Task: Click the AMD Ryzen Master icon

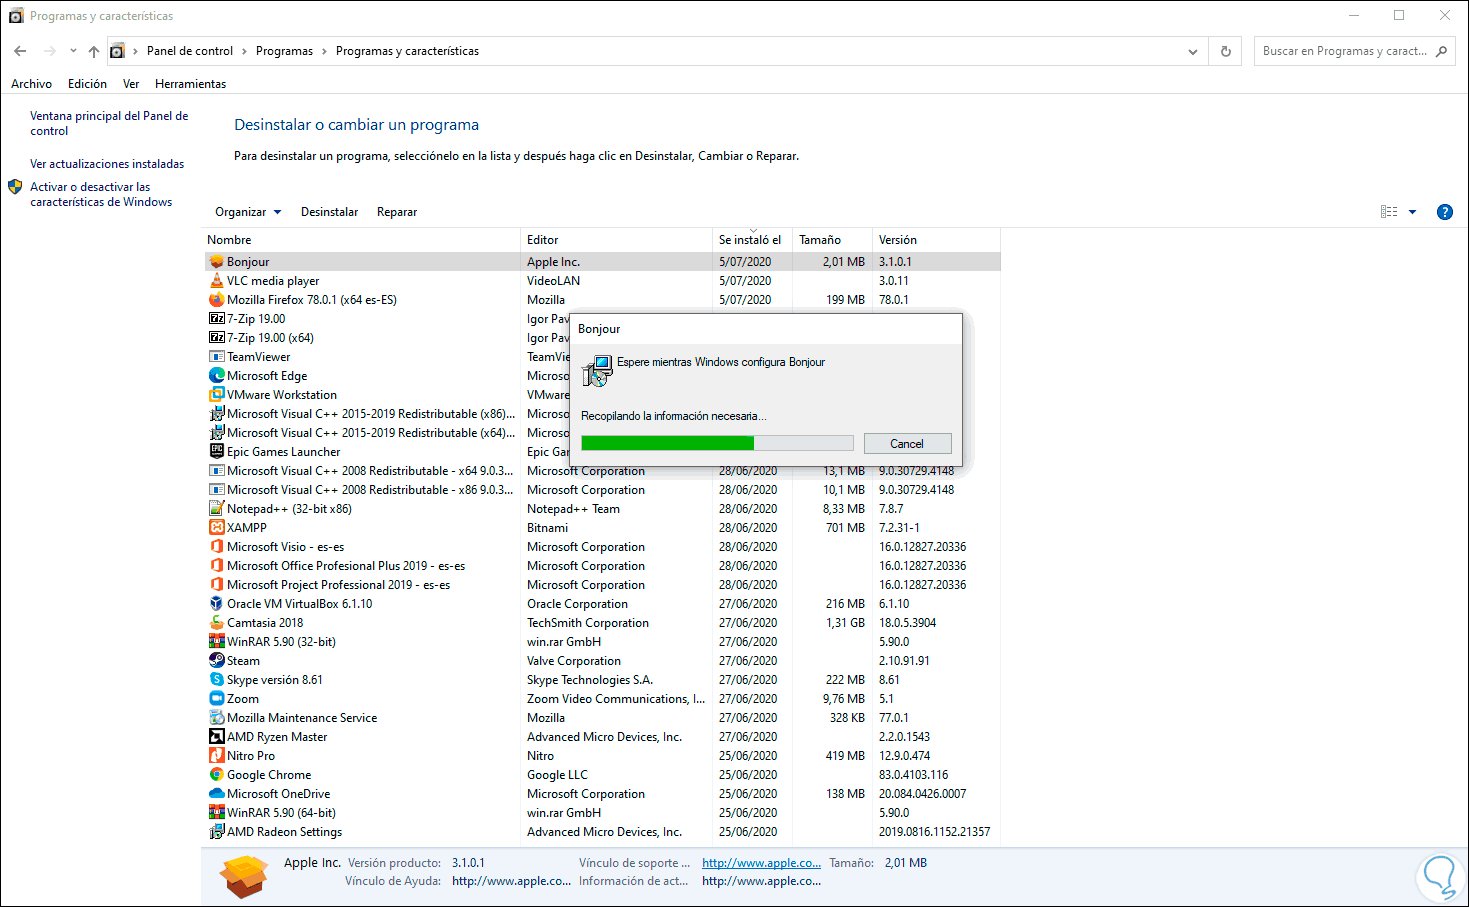Action: 216,737
